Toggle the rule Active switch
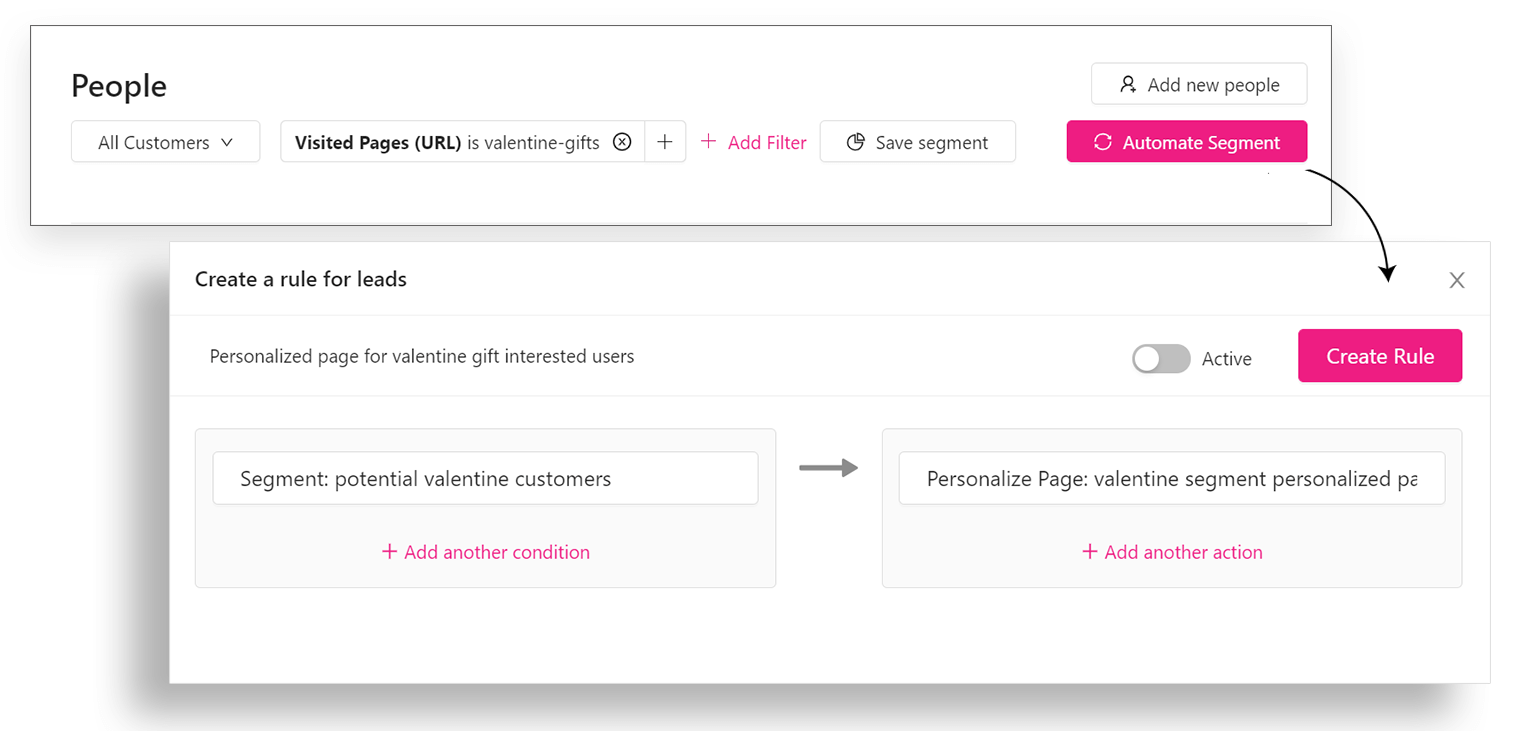The width and height of the screenshot is (1520, 731). [1161, 358]
